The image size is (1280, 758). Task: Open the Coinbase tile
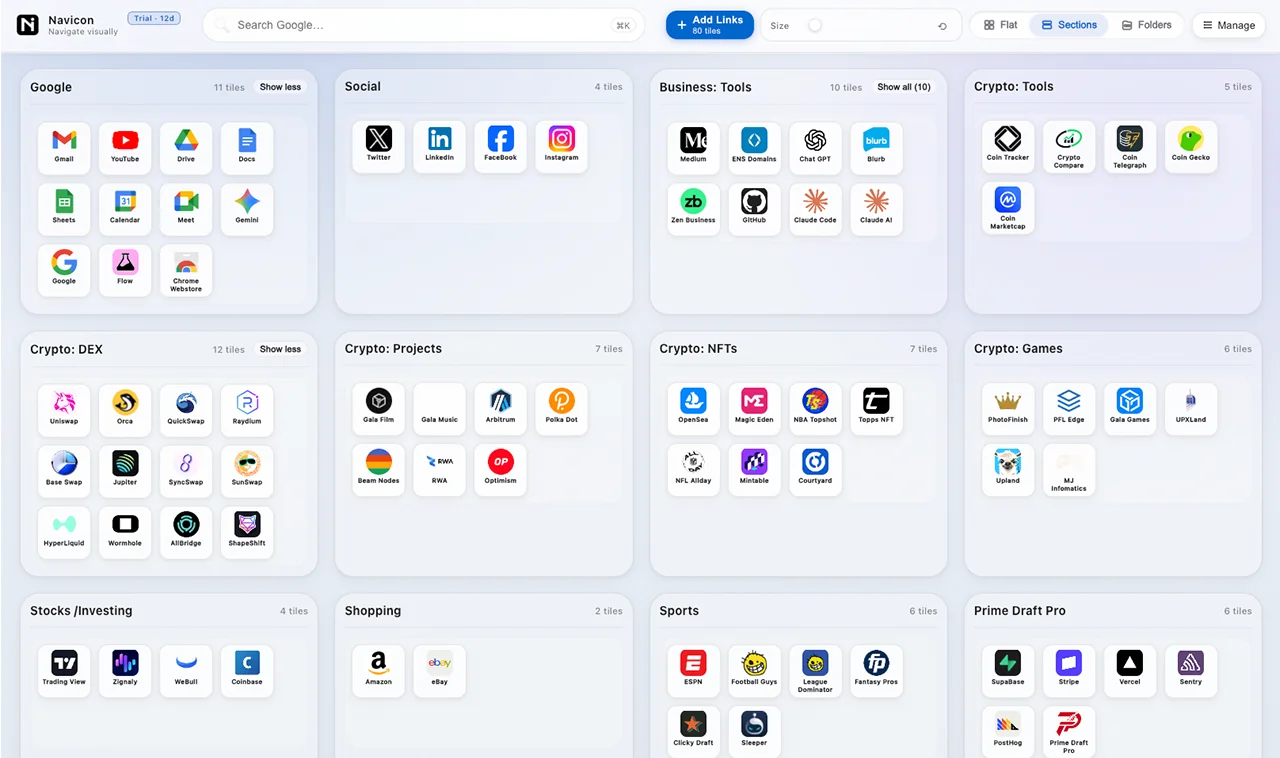247,672
